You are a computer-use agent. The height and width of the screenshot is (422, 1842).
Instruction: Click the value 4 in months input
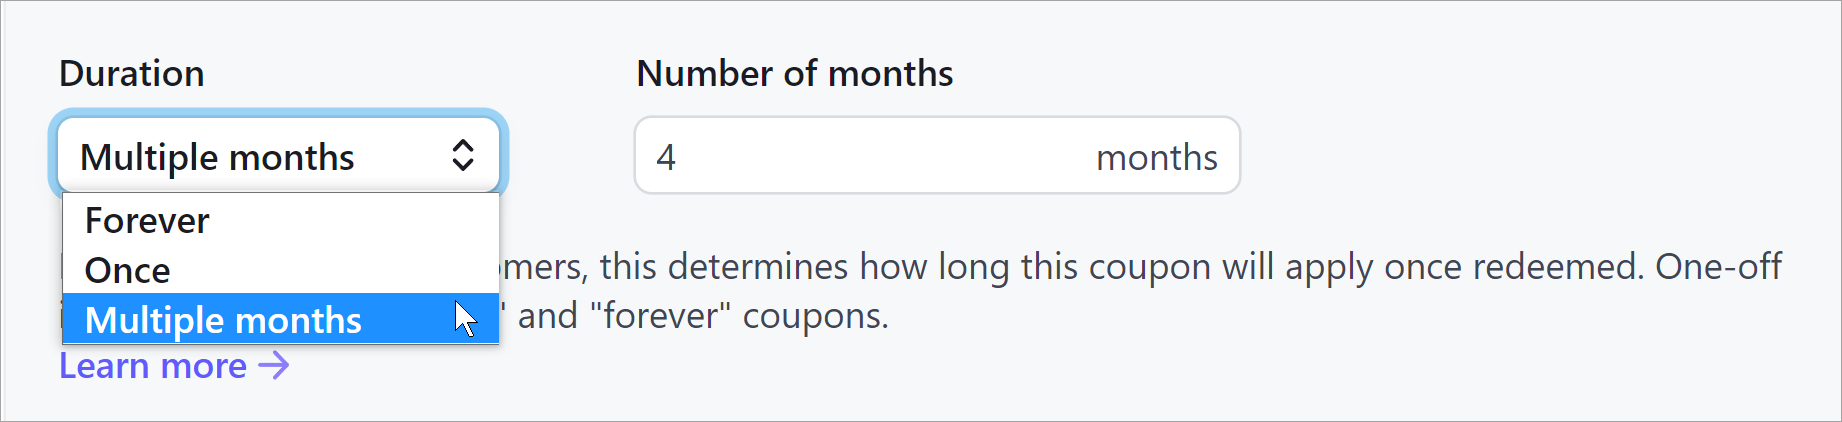tap(666, 157)
